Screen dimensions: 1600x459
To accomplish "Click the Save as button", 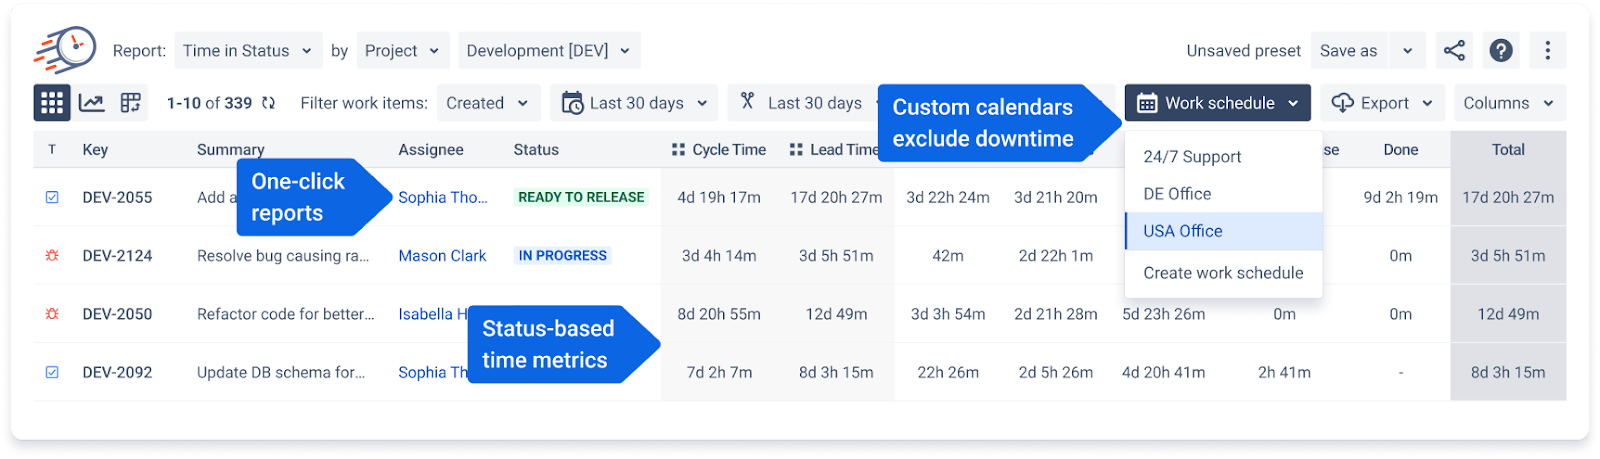I will tap(1348, 50).
